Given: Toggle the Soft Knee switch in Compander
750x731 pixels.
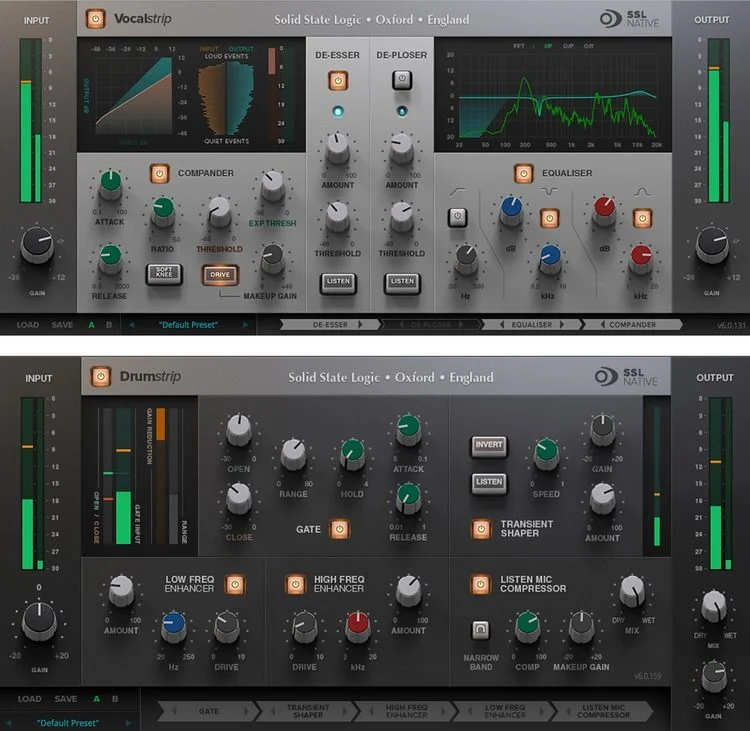Looking at the screenshot, I should pos(163,273).
